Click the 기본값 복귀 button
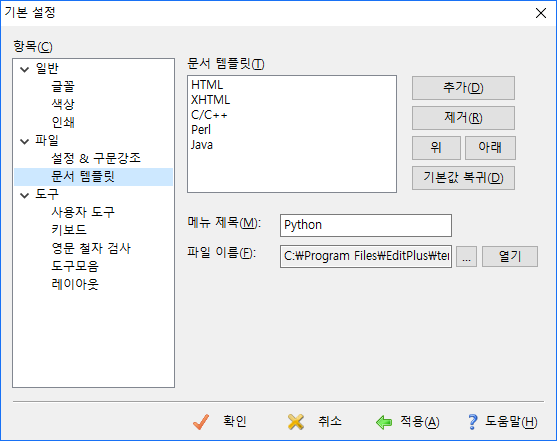Image resolution: width=557 pixels, height=441 pixels. [463, 178]
